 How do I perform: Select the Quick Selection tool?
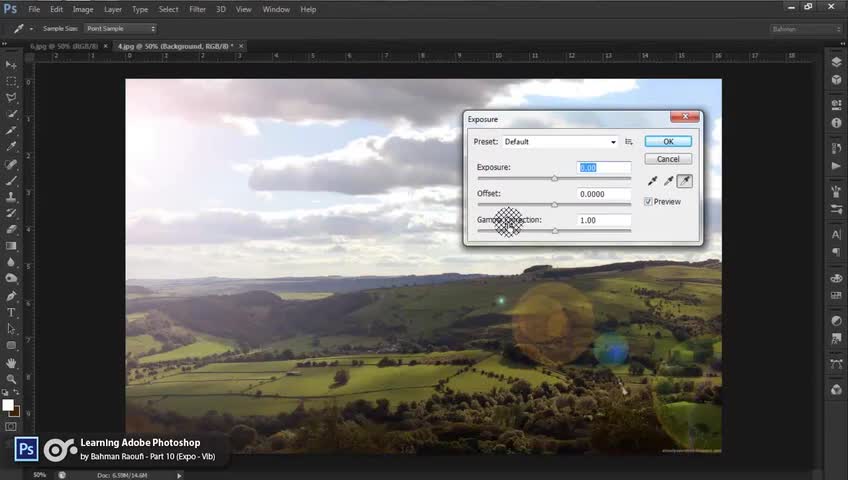tap(11, 114)
